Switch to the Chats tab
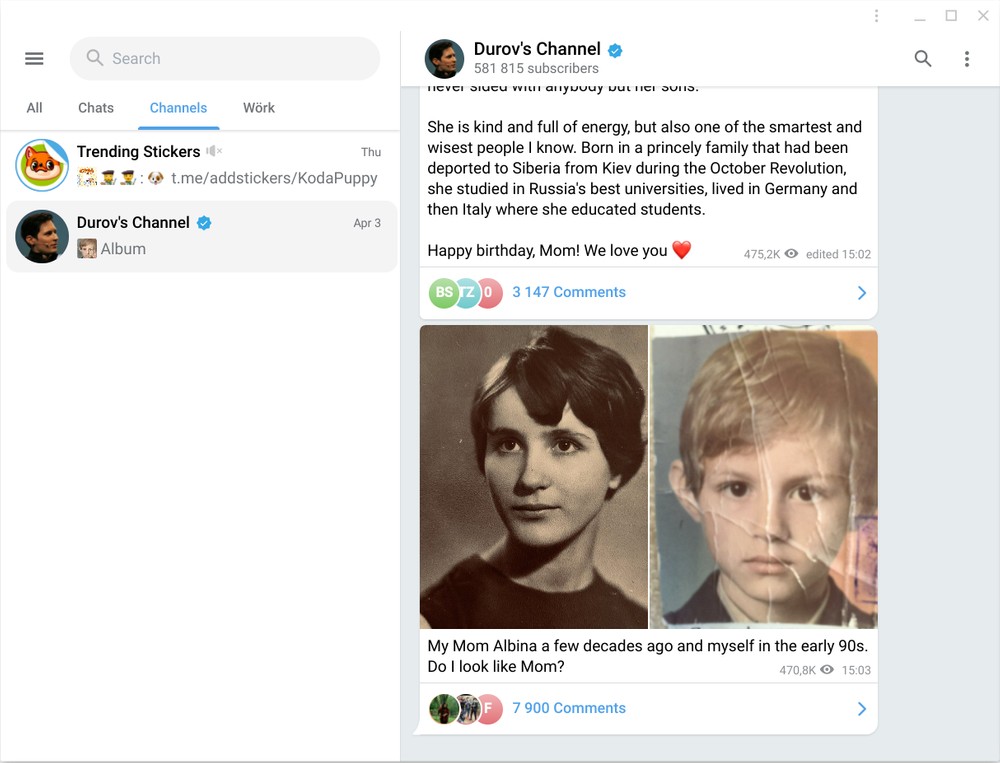Viewport: 1000px width, 763px height. pyautogui.click(x=96, y=108)
